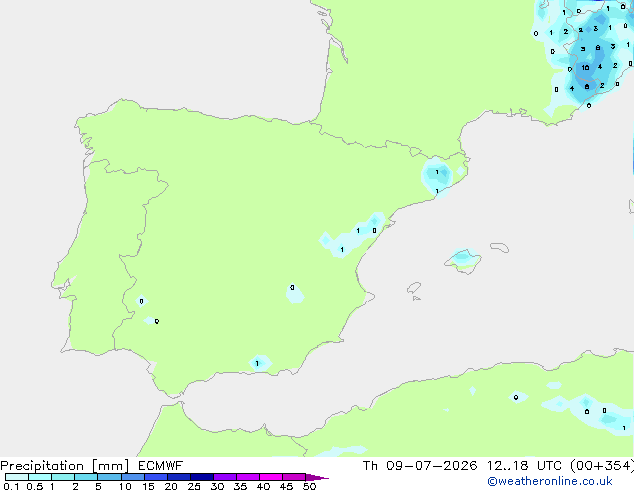This screenshot has width=634, height=490.
Task: Click the "10" value on the map
Action: (585, 68)
